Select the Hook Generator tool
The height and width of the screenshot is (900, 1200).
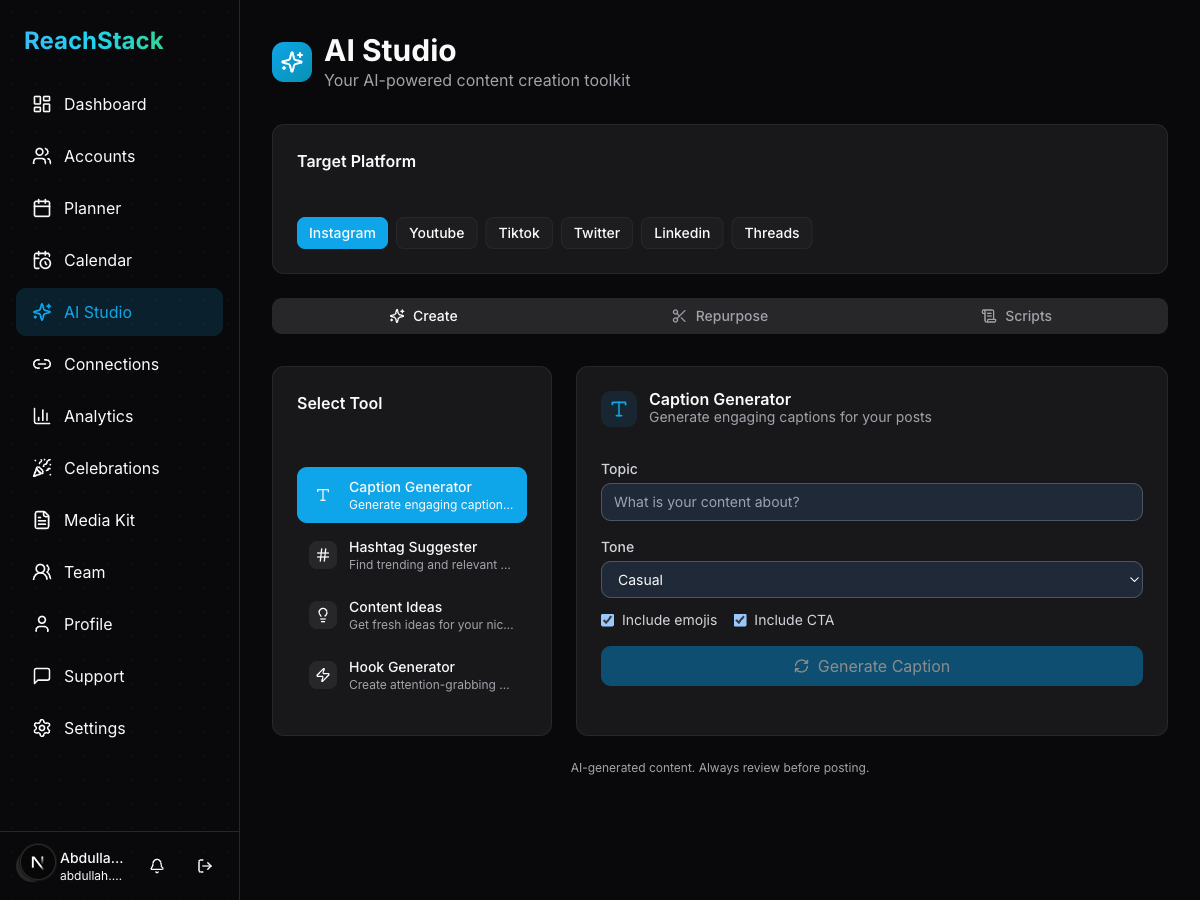(412, 675)
